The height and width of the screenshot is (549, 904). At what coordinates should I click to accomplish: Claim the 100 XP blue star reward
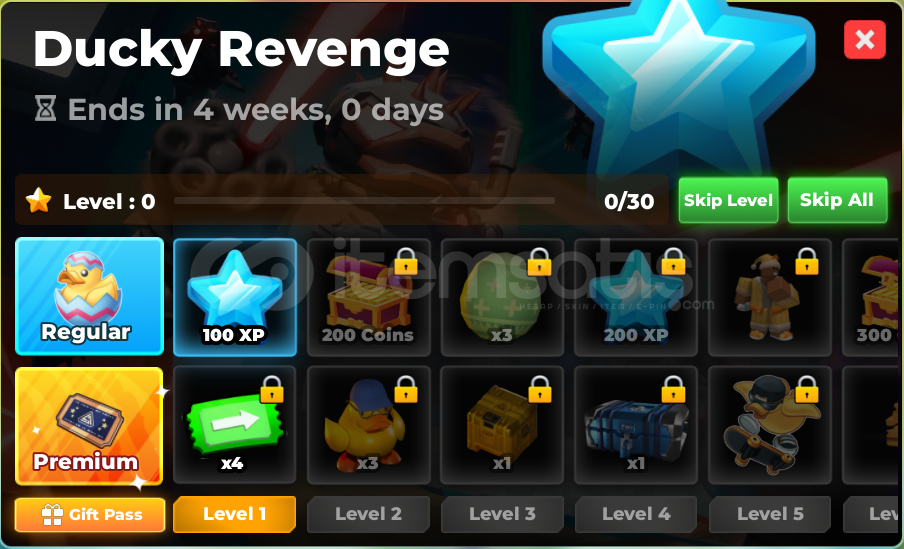235,297
